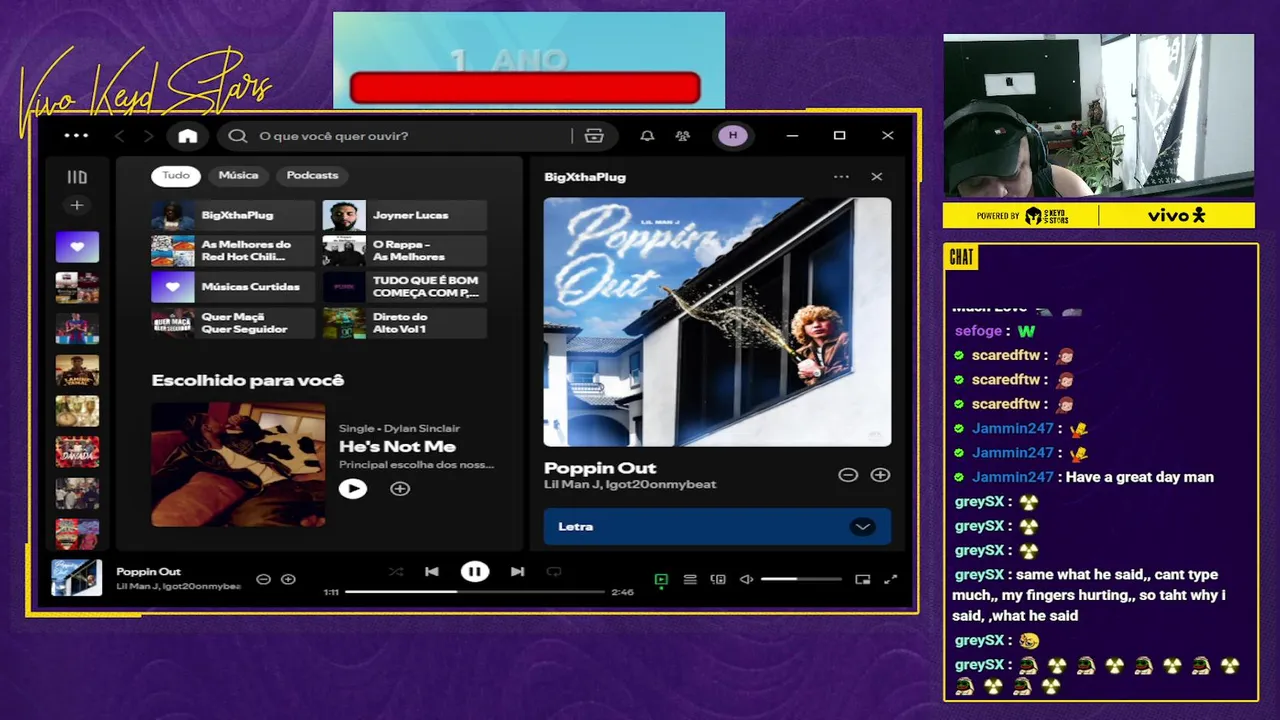The height and width of the screenshot is (720, 1280).
Task: Open Liked Songs heart in sidebar
Action: tap(77, 247)
